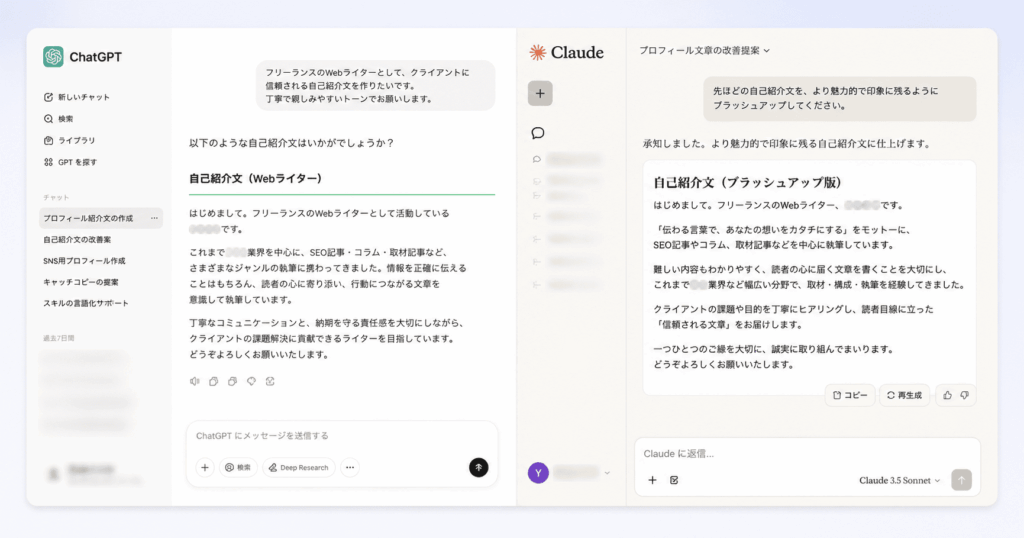Open more tools ellipsis in ChatGPT composer

[x=350, y=467]
